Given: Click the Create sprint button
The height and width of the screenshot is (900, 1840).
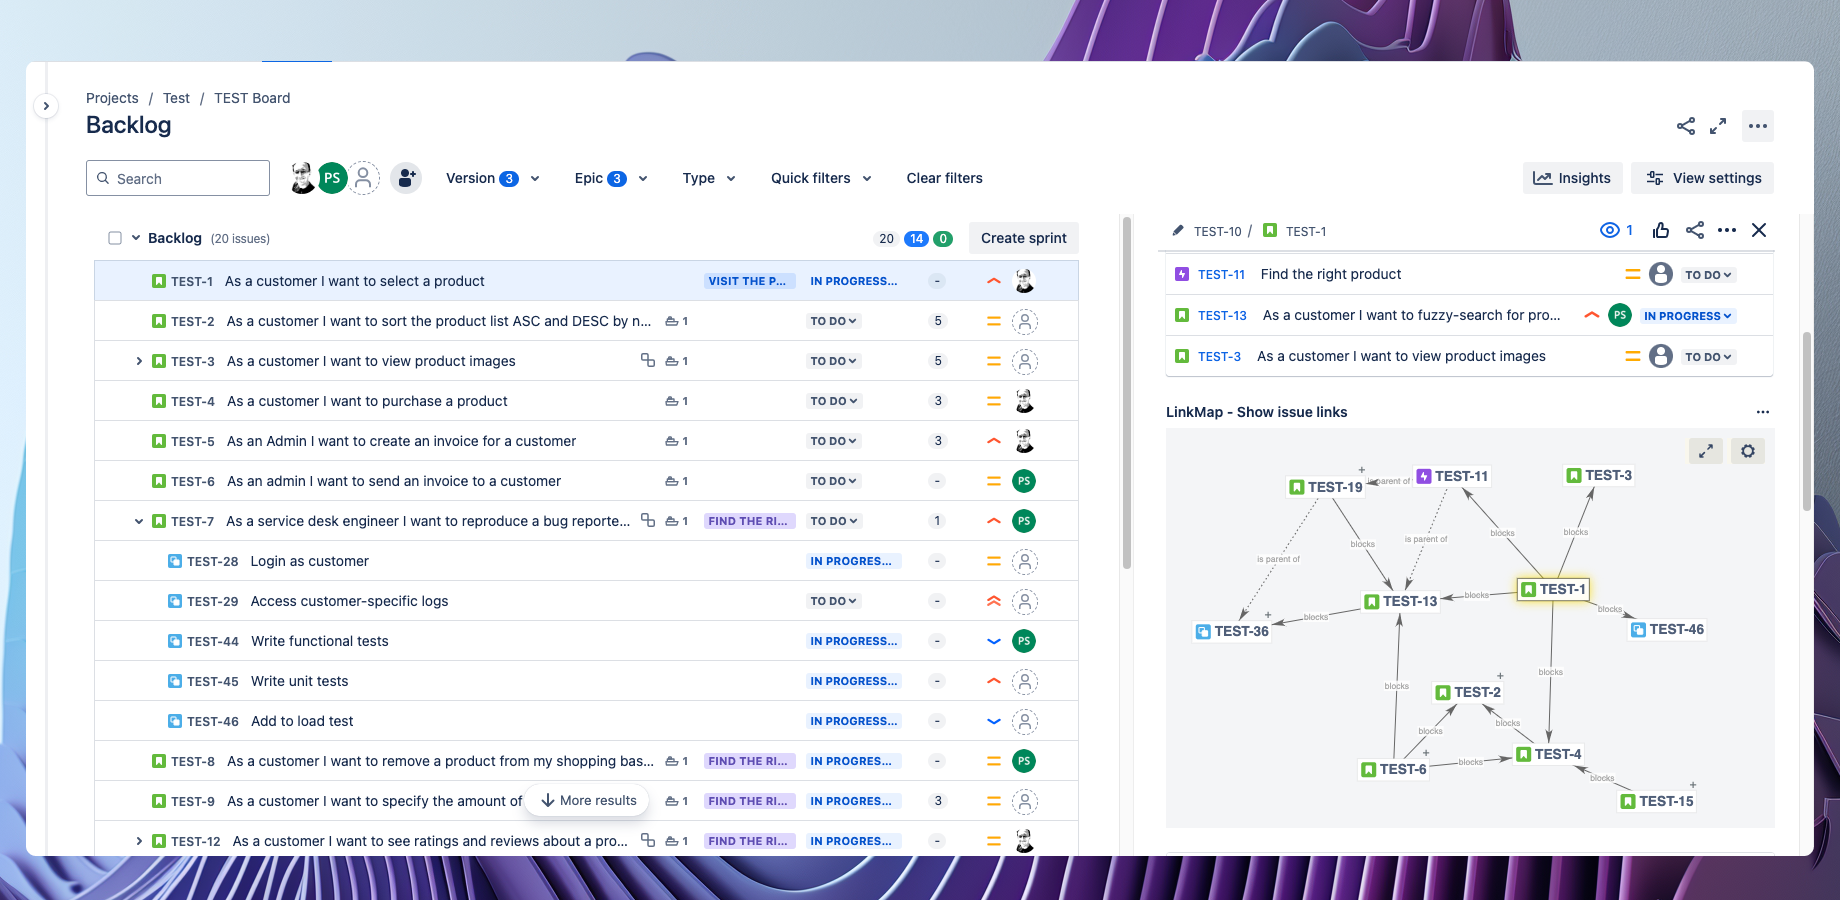Looking at the screenshot, I should click(x=1023, y=238).
